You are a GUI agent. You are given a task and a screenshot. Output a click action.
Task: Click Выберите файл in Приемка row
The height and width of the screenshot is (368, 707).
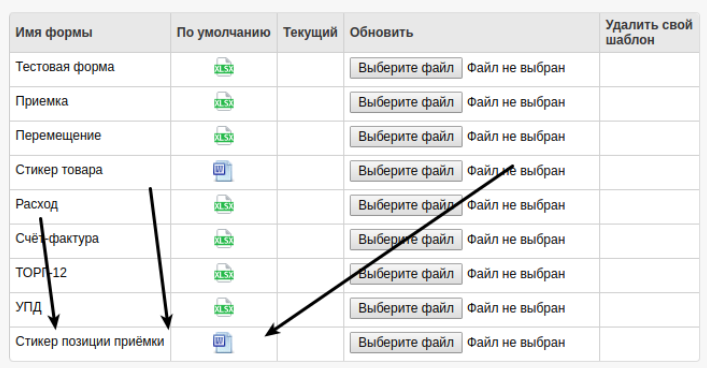pos(406,102)
